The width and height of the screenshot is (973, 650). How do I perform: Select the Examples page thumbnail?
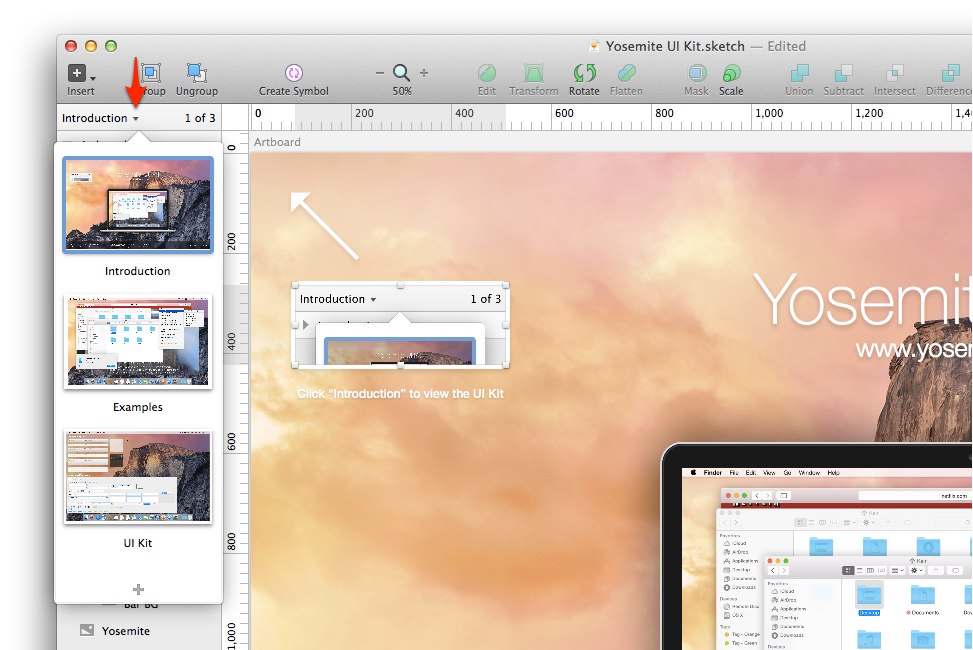(138, 341)
